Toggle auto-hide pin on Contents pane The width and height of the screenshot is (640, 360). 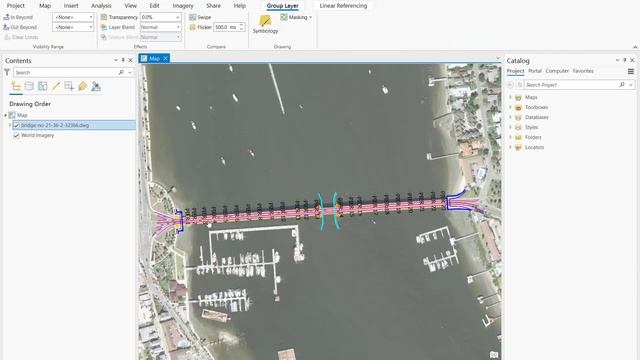[x=123, y=60]
